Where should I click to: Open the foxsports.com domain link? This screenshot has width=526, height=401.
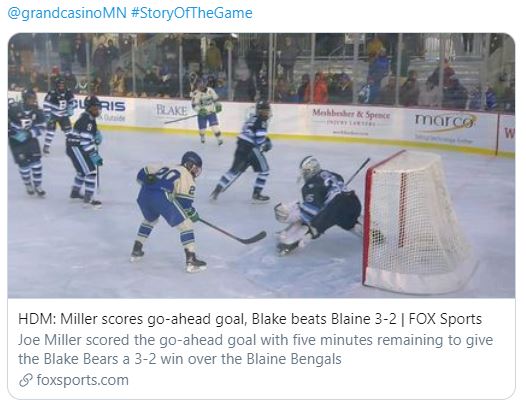point(83,380)
